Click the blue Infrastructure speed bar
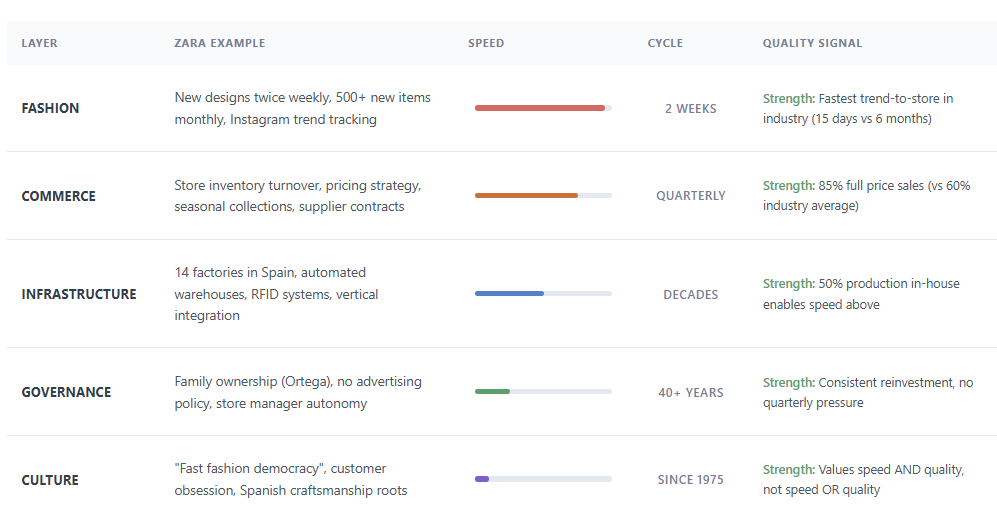The height and width of the screenshot is (525, 997). (x=510, y=294)
